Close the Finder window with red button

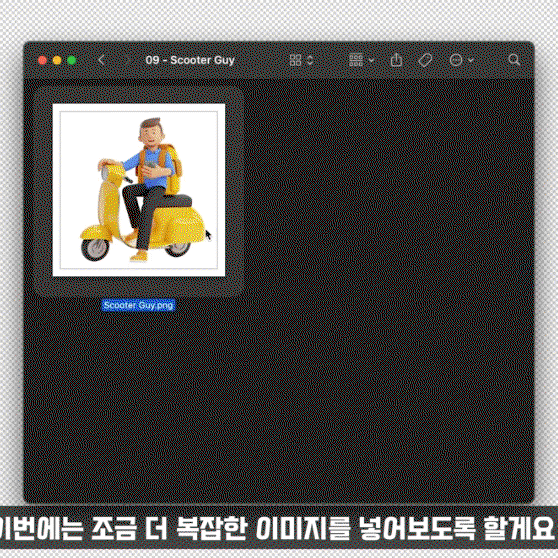tap(42, 60)
